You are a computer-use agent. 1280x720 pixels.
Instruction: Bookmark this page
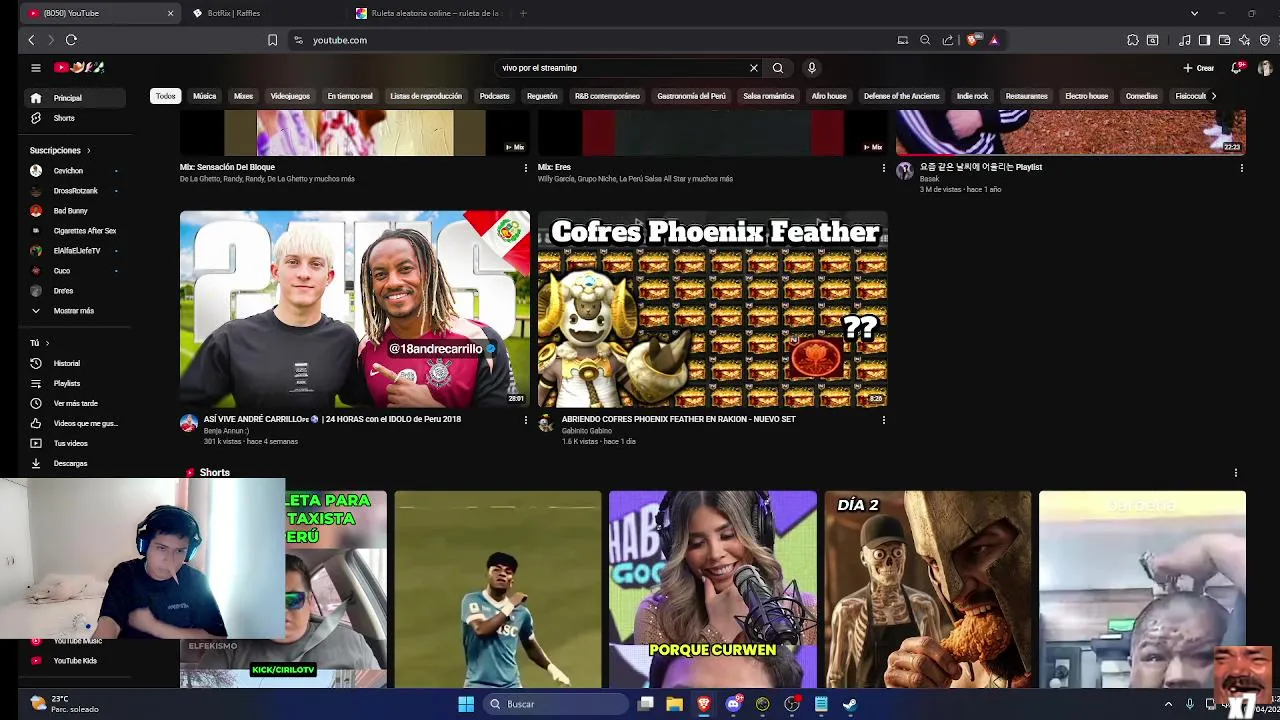tap(272, 40)
